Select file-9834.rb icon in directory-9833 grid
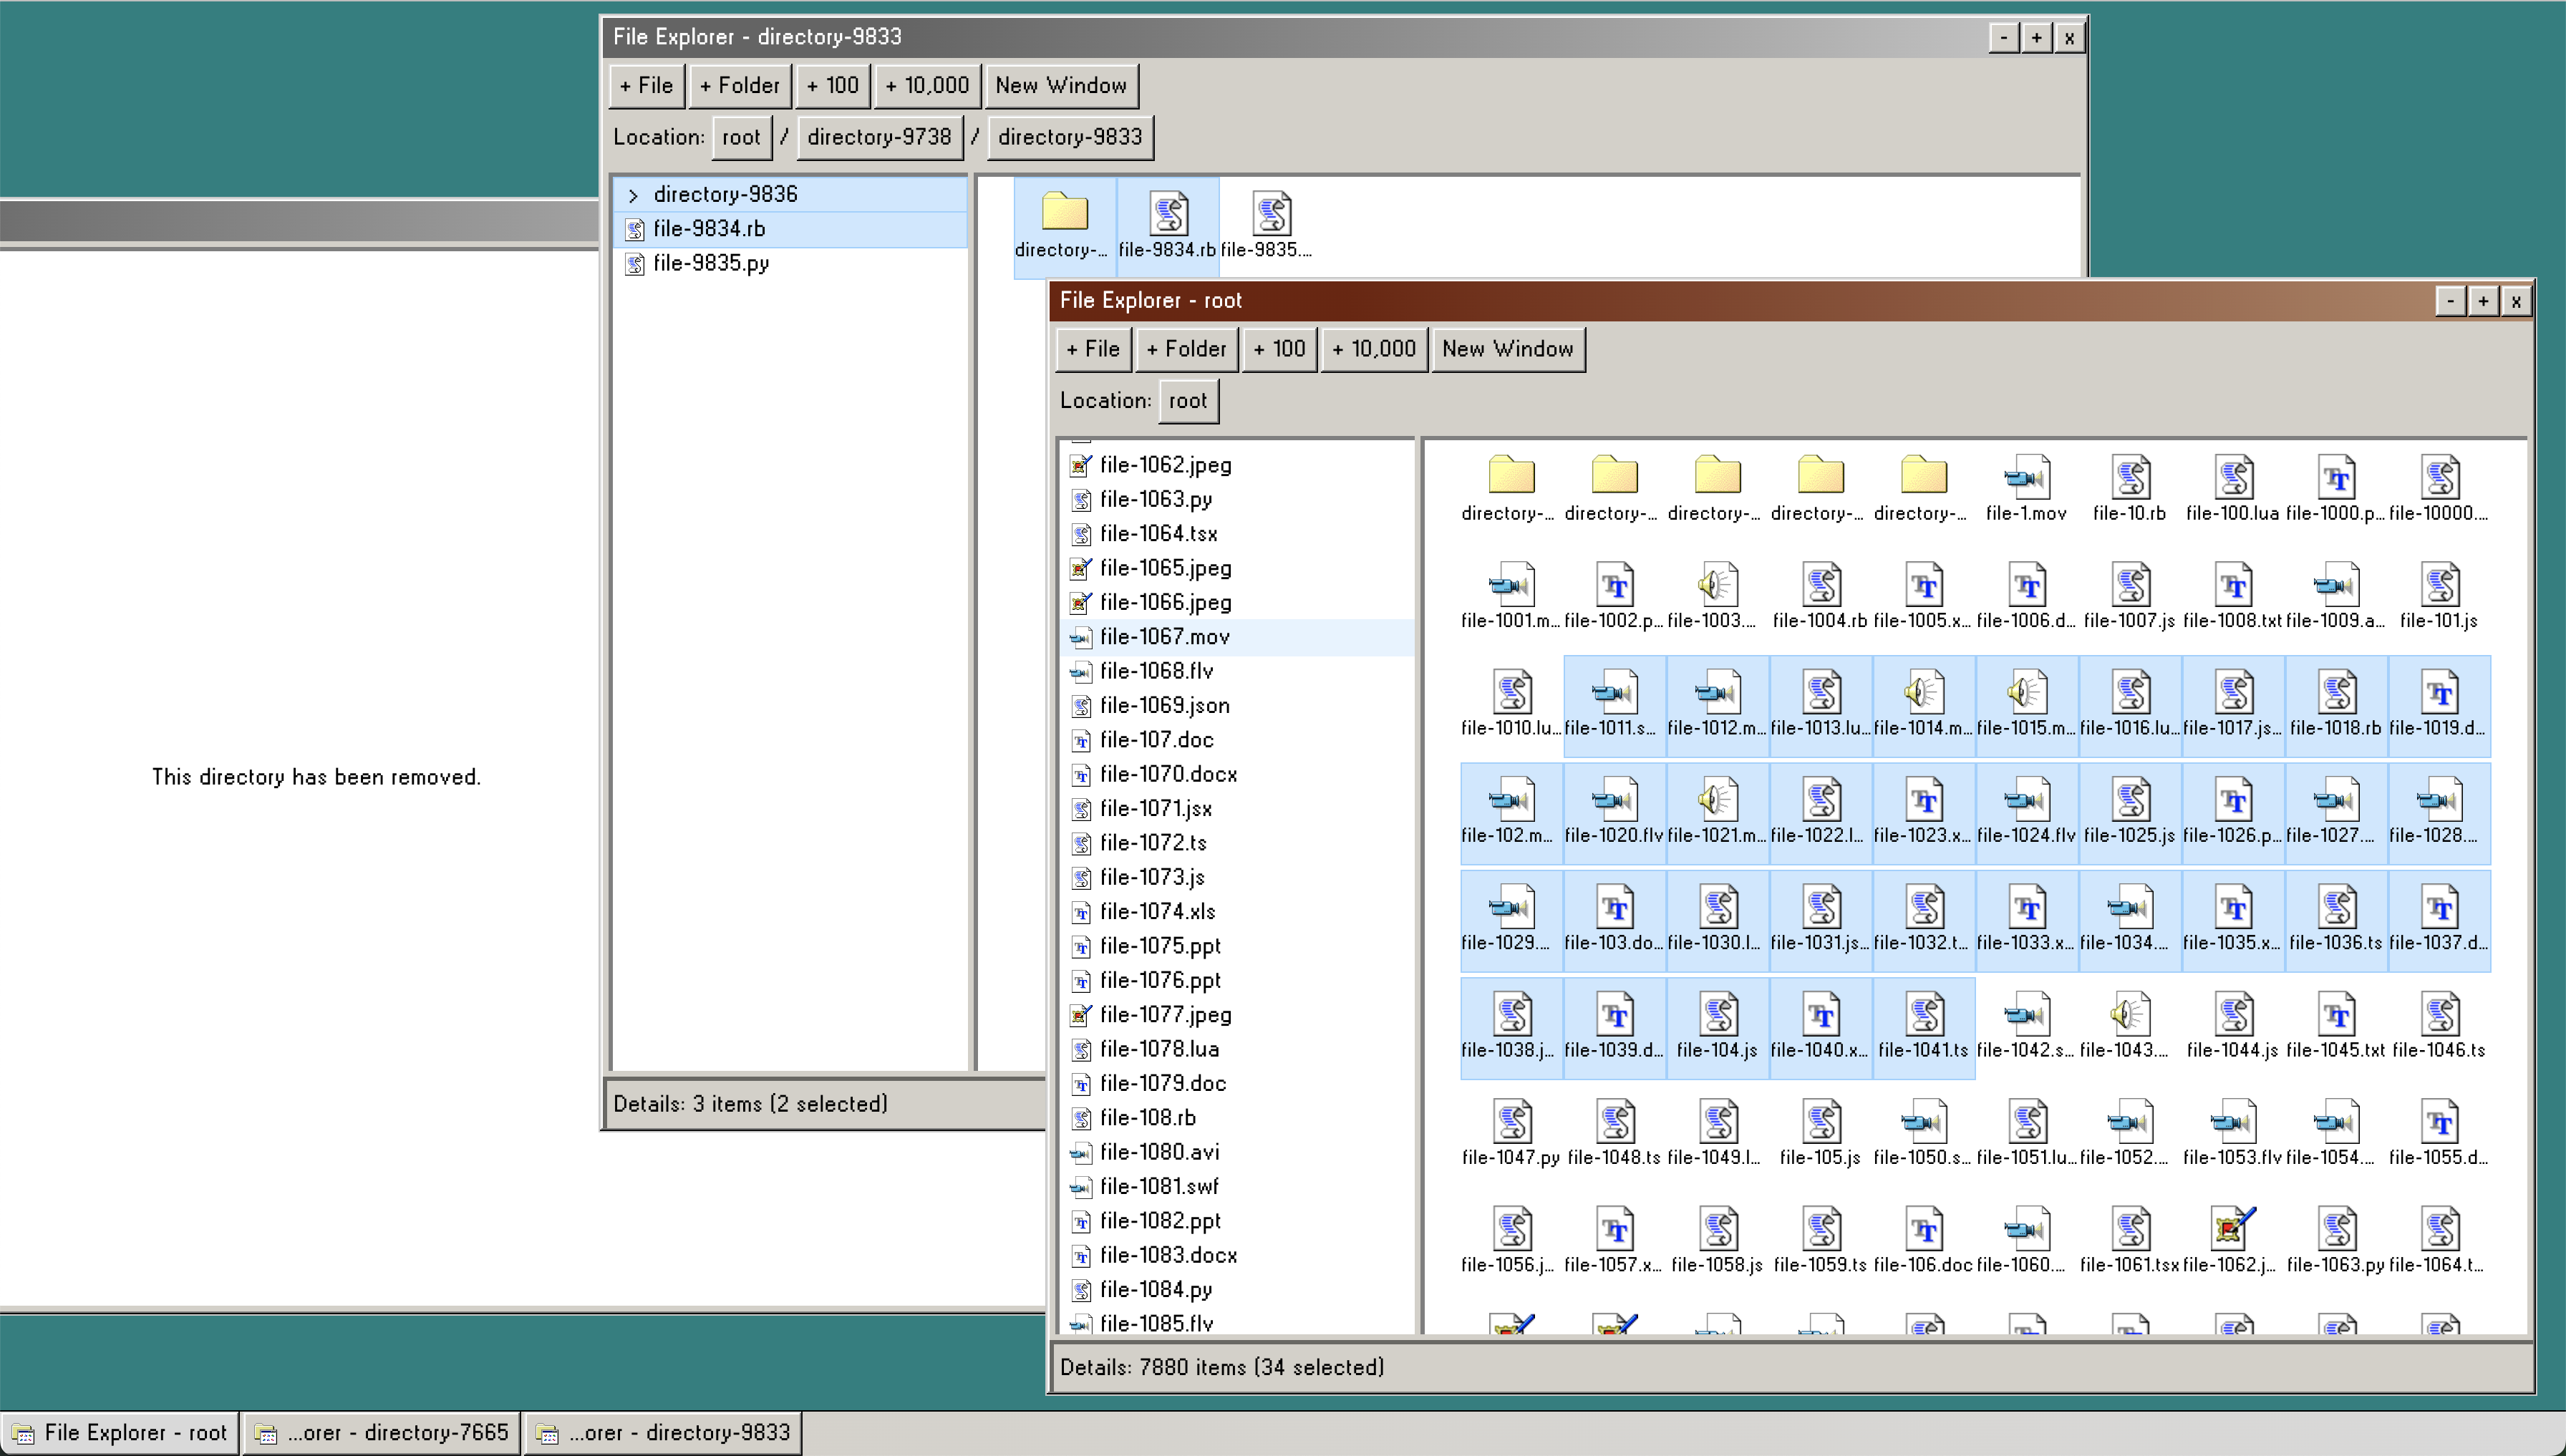2566x1456 pixels. click(1167, 214)
